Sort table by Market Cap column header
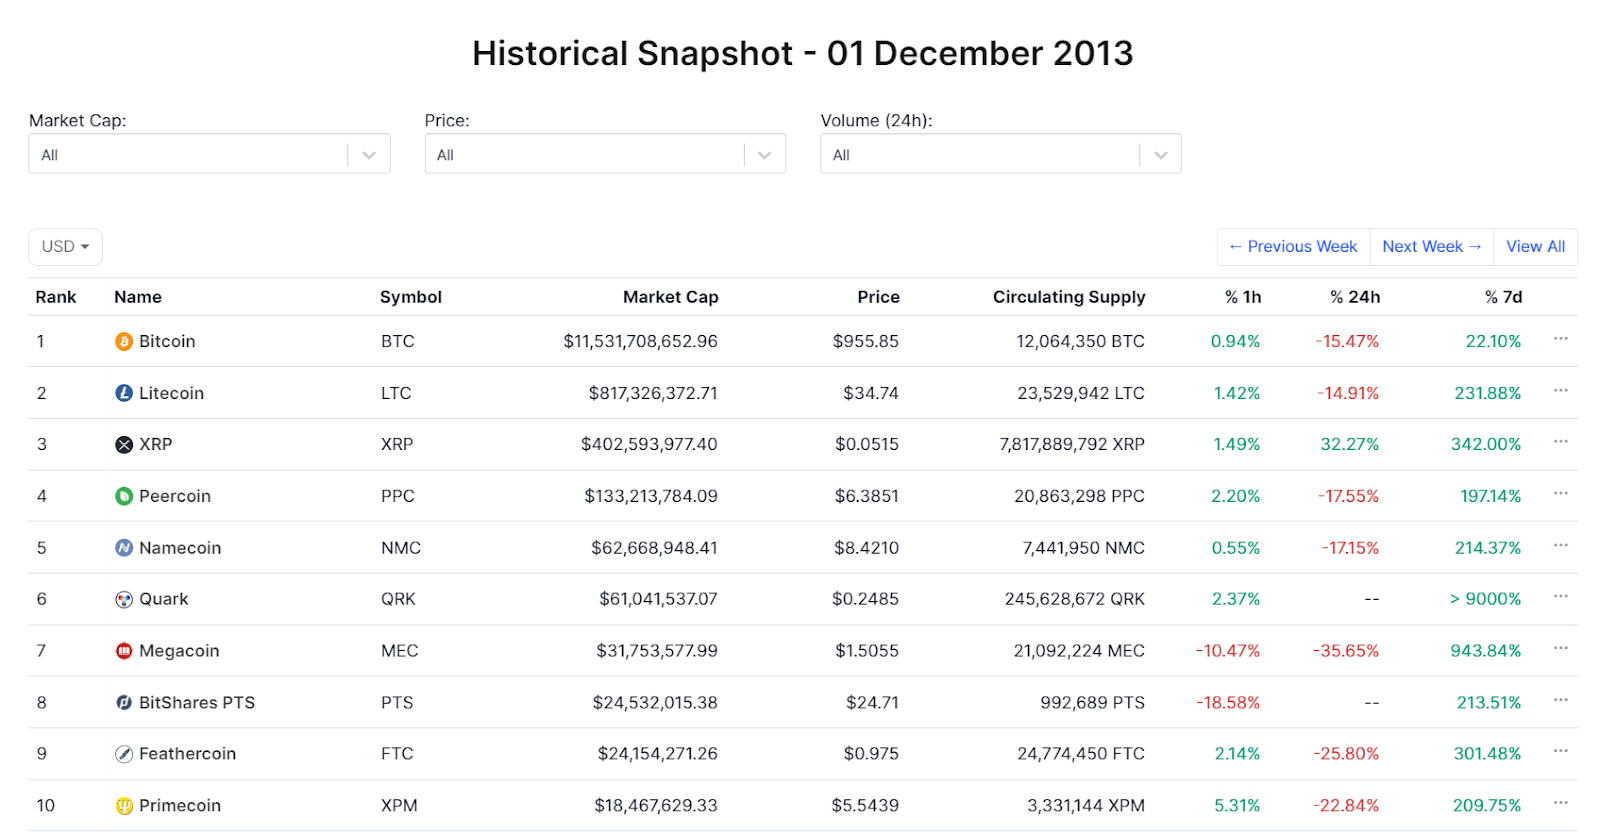This screenshot has width=1600, height=835. (670, 297)
